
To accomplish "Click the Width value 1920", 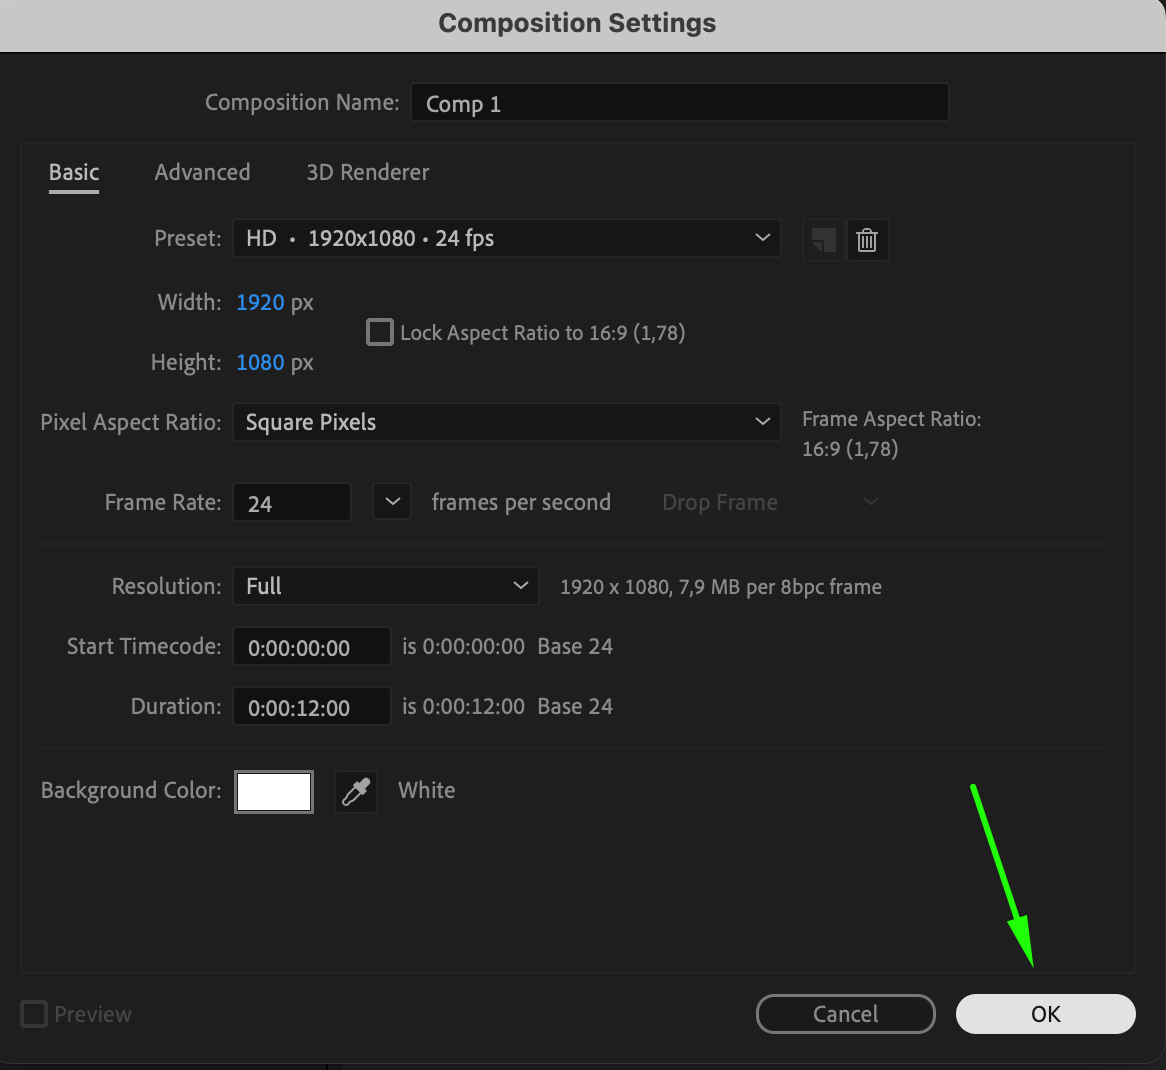I will pyautogui.click(x=260, y=302).
